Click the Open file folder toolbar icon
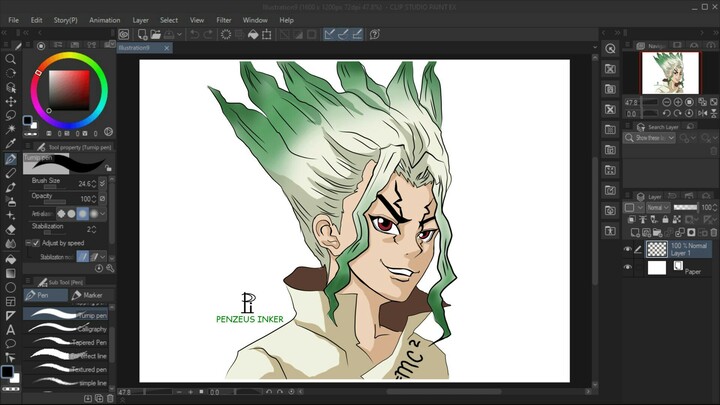720x405 pixels. click(x=156, y=34)
